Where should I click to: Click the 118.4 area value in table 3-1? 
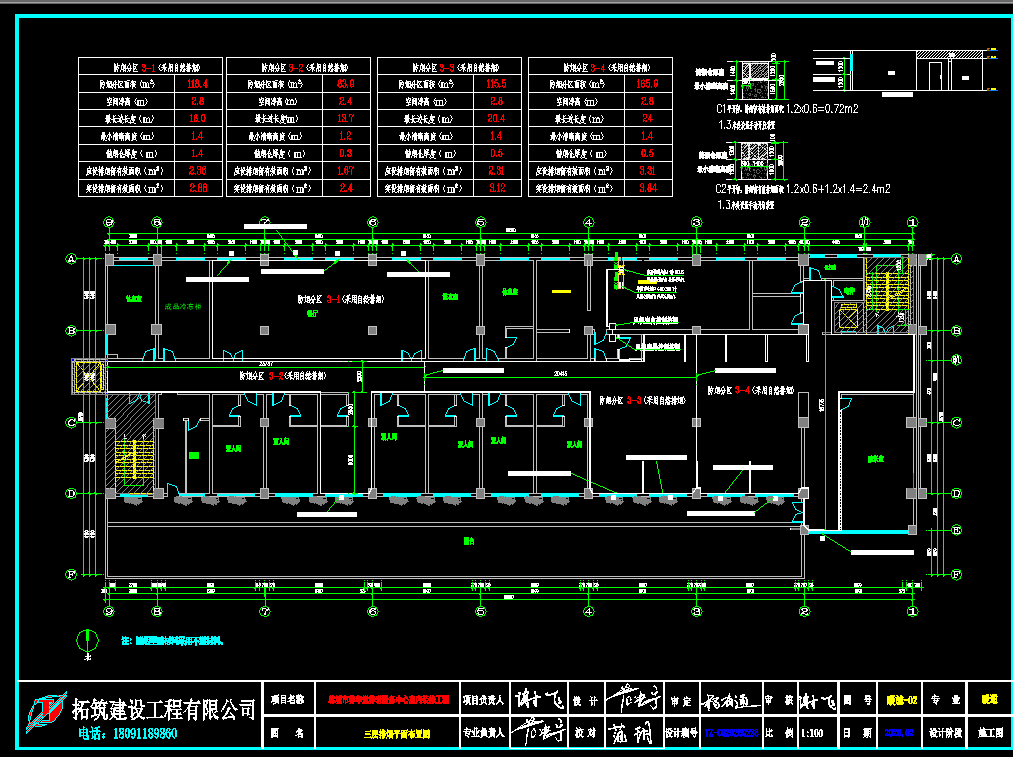(x=197, y=84)
